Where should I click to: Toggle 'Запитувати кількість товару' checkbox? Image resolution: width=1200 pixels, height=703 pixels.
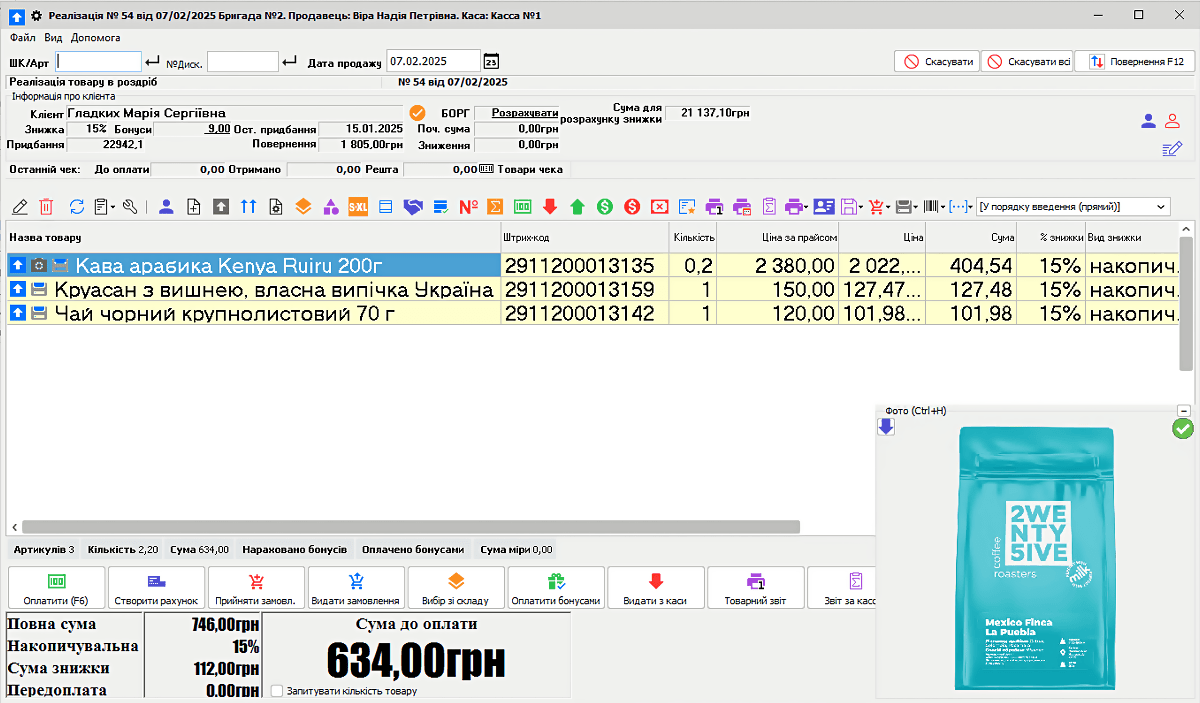click(277, 691)
